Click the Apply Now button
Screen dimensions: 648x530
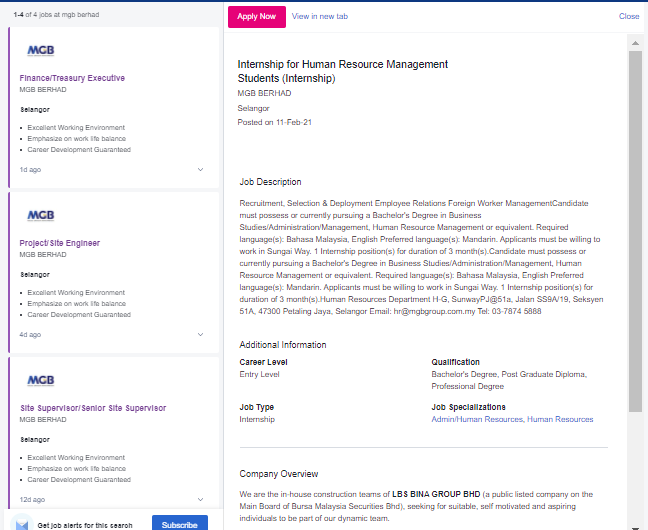click(257, 17)
